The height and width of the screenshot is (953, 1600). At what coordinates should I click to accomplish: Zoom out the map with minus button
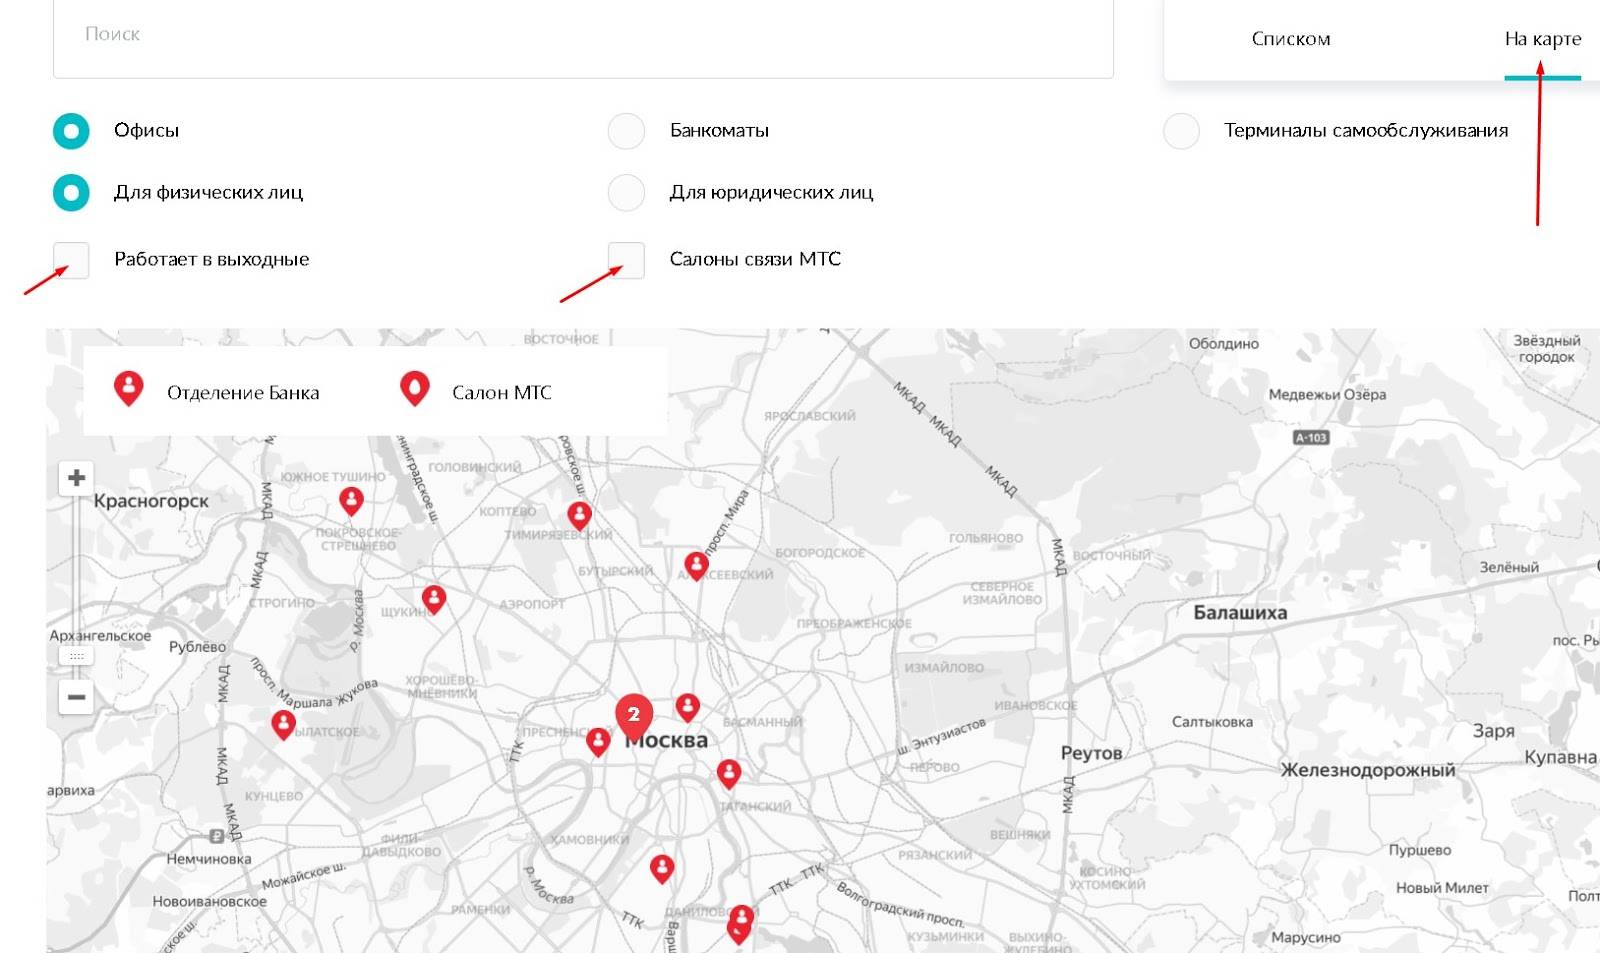(x=77, y=697)
